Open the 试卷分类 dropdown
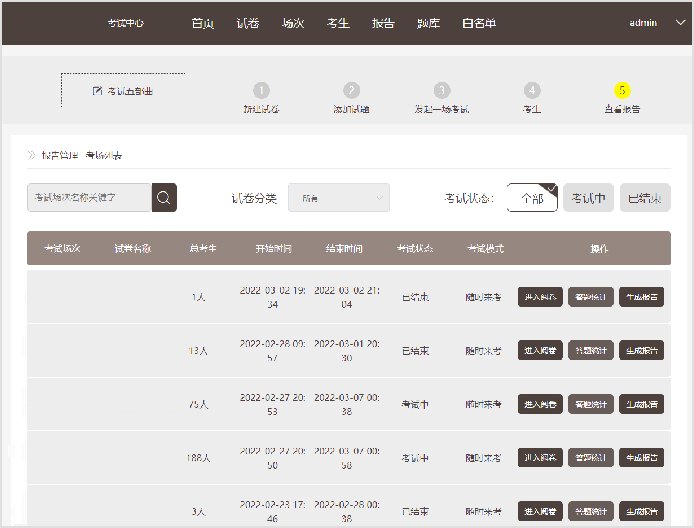 (338, 198)
